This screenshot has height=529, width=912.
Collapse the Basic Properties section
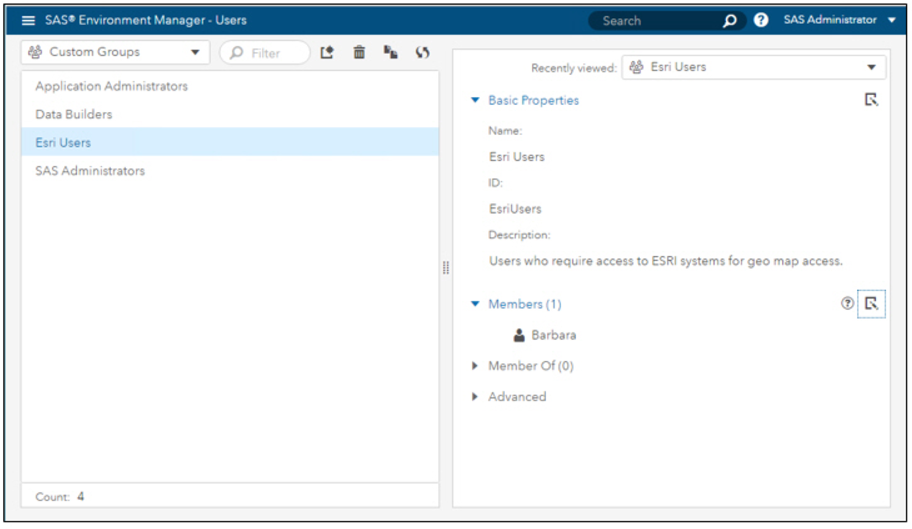point(475,100)
